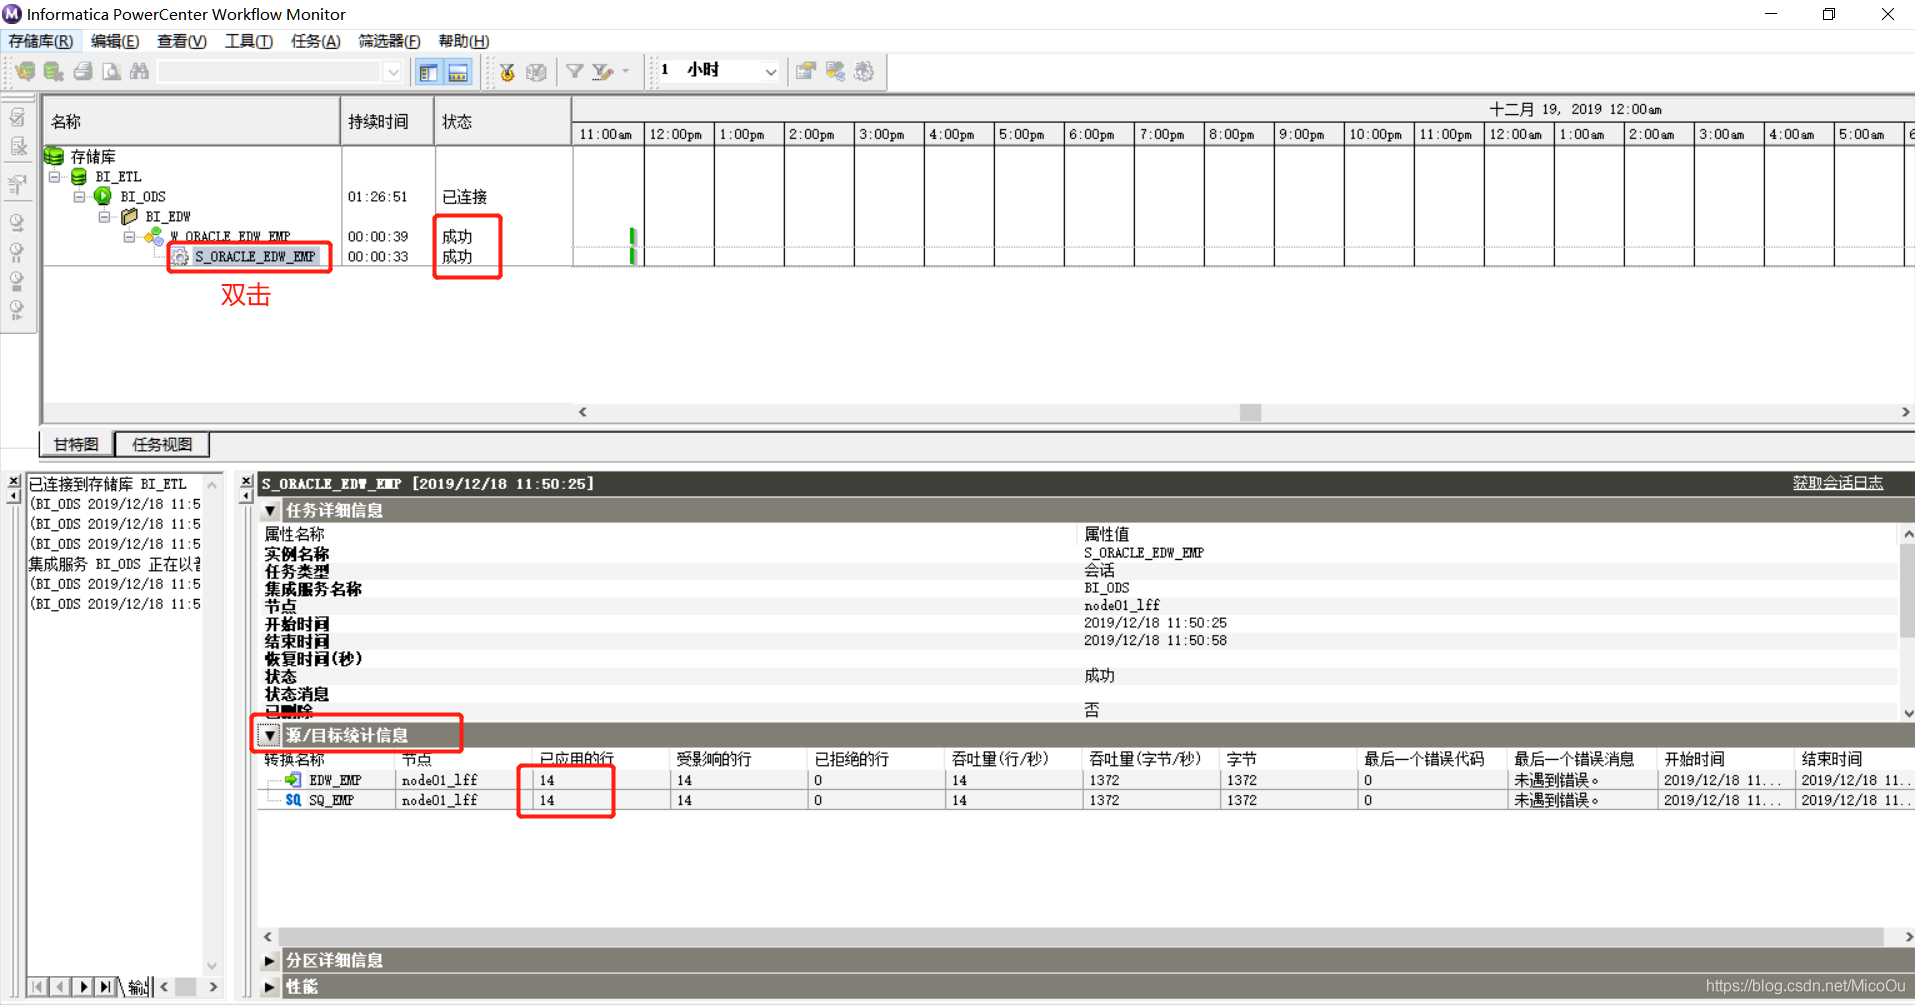Image resolution: width=1915 pixels, height=1005 pixels.
Task: Click the BI_ODS green play icon
Action: tap(103, 196)
